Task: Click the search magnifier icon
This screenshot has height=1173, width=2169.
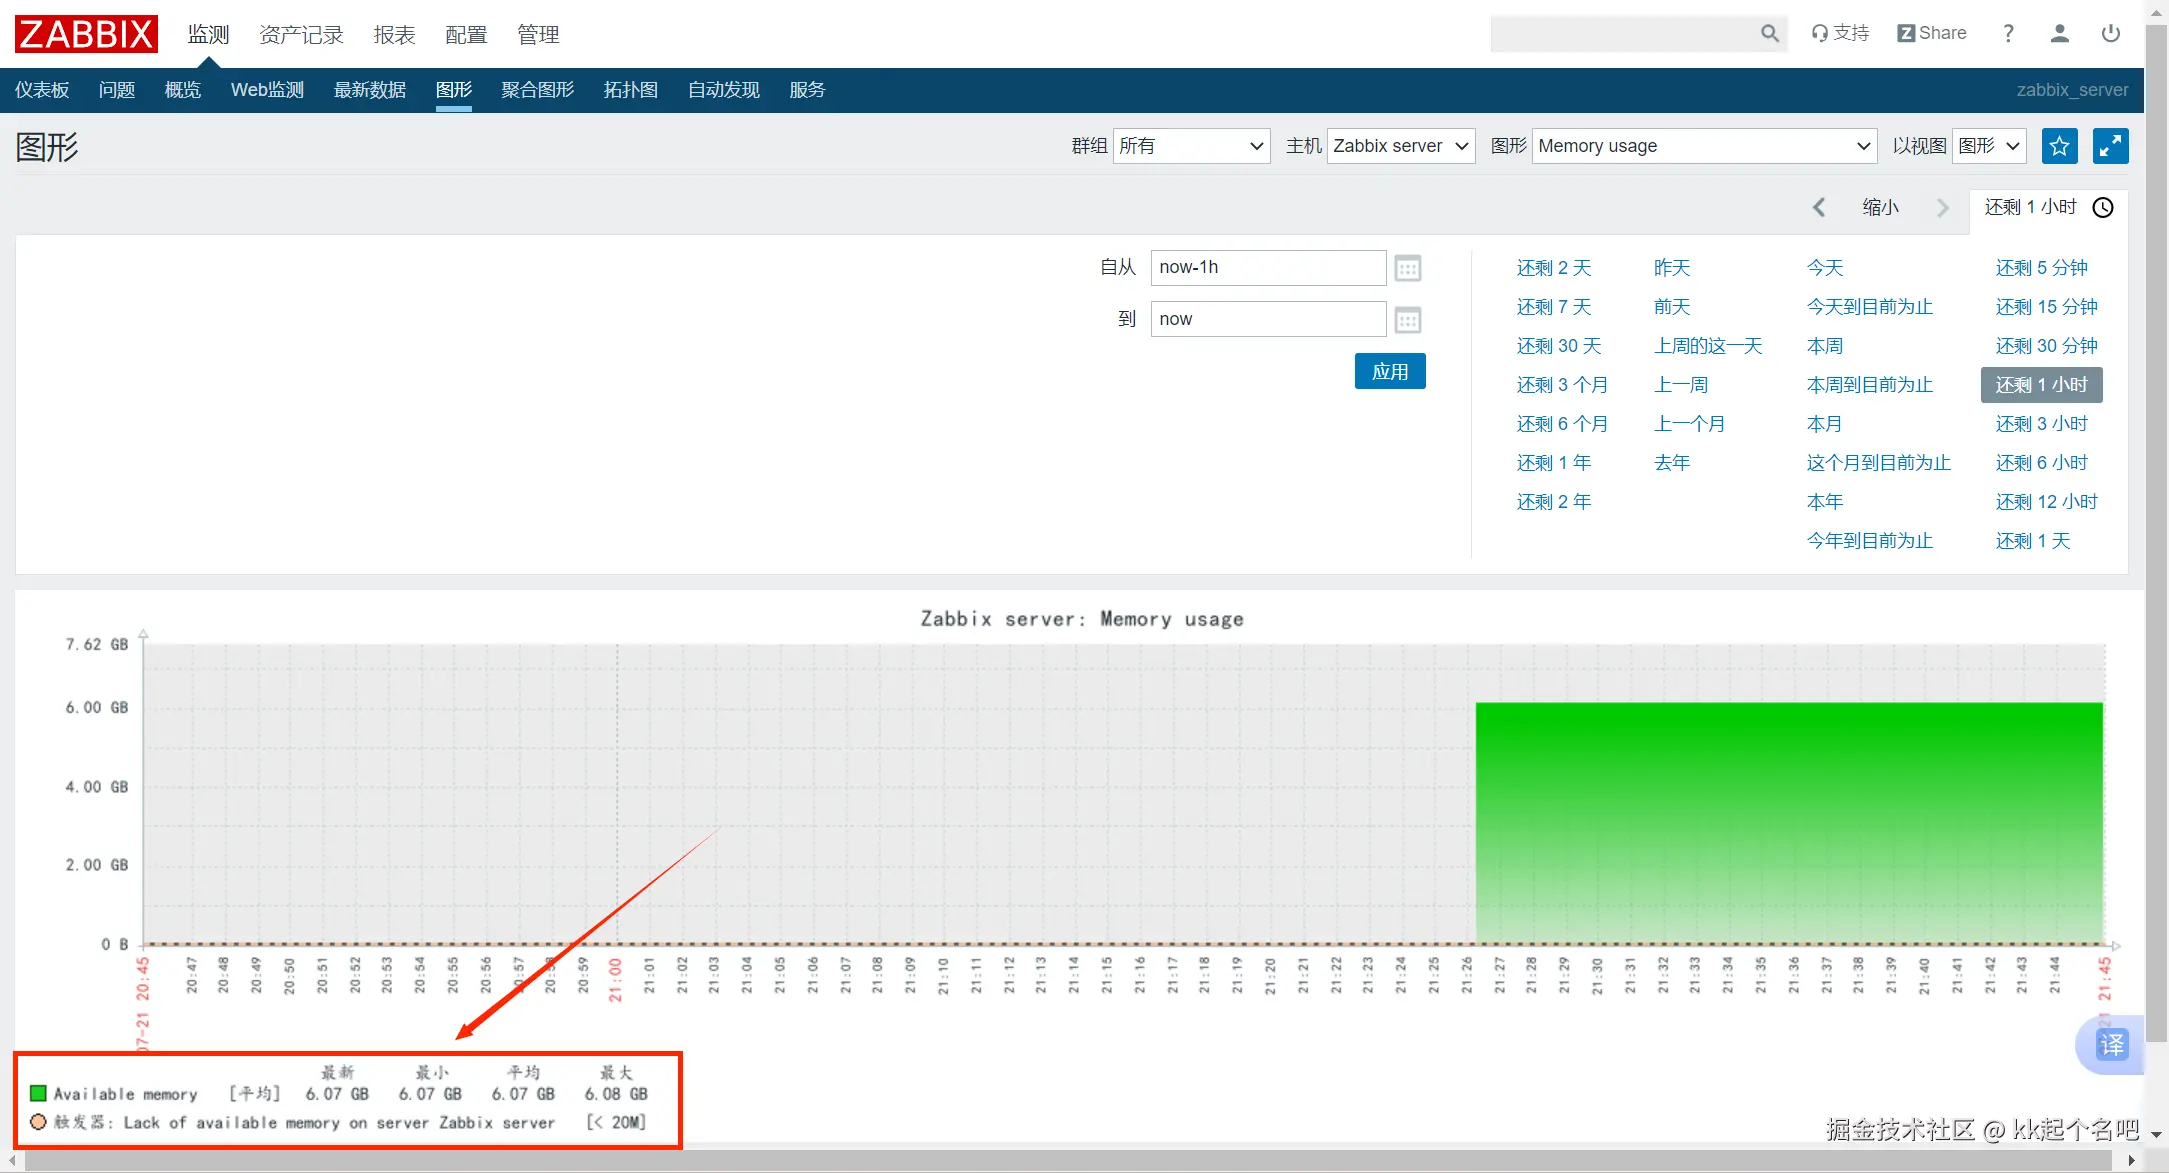Action: [x=1769, y=34]
